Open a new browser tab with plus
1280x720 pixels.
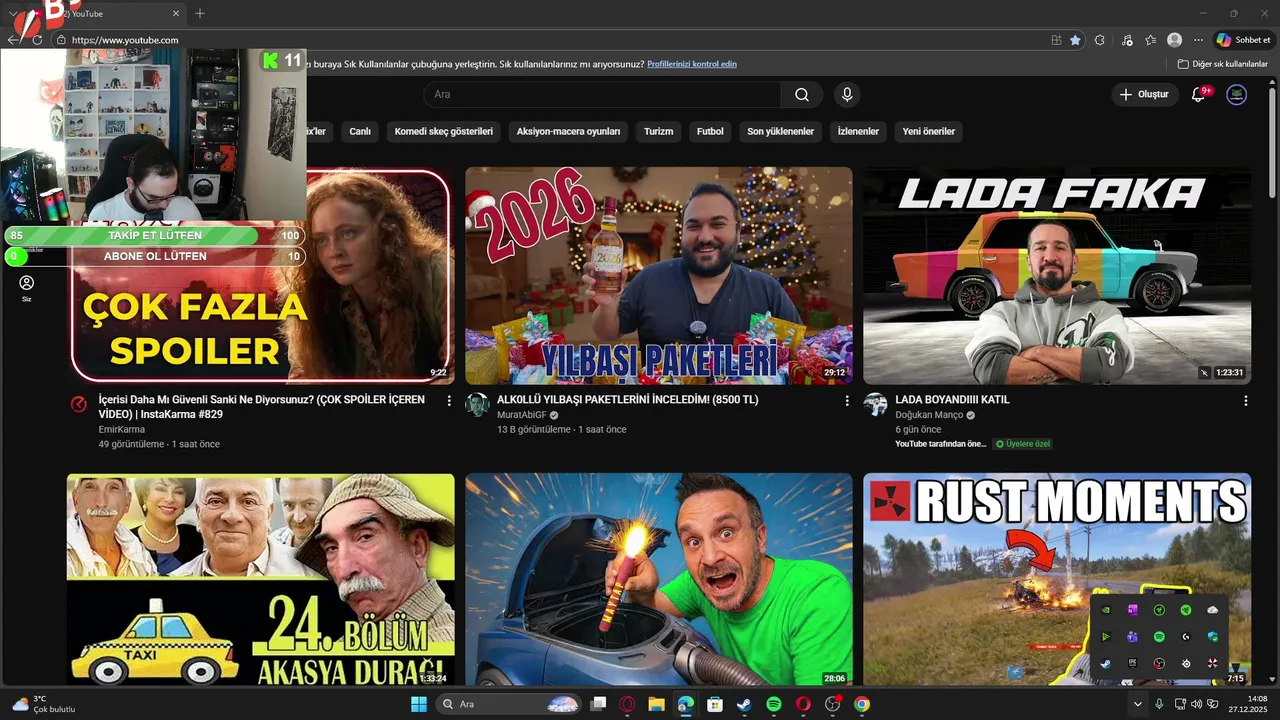[200, 13]
